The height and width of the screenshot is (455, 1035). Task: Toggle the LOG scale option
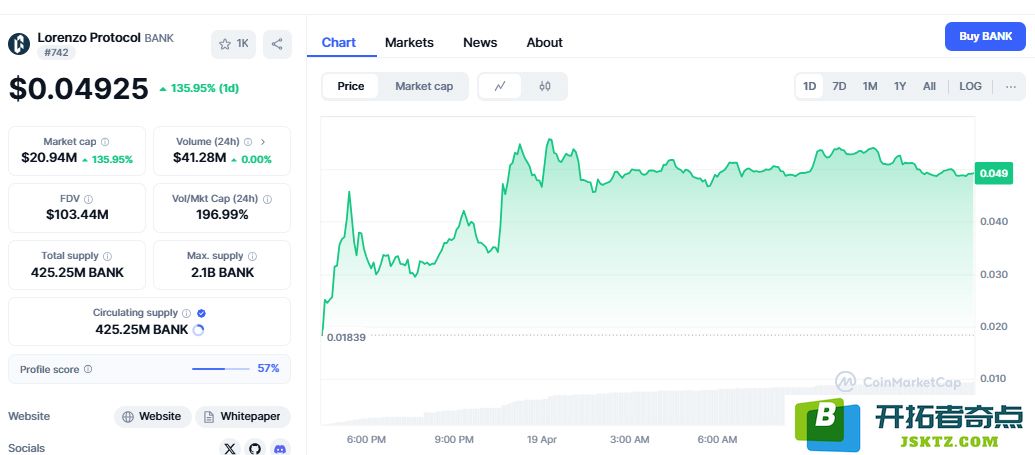click(970, 87)
